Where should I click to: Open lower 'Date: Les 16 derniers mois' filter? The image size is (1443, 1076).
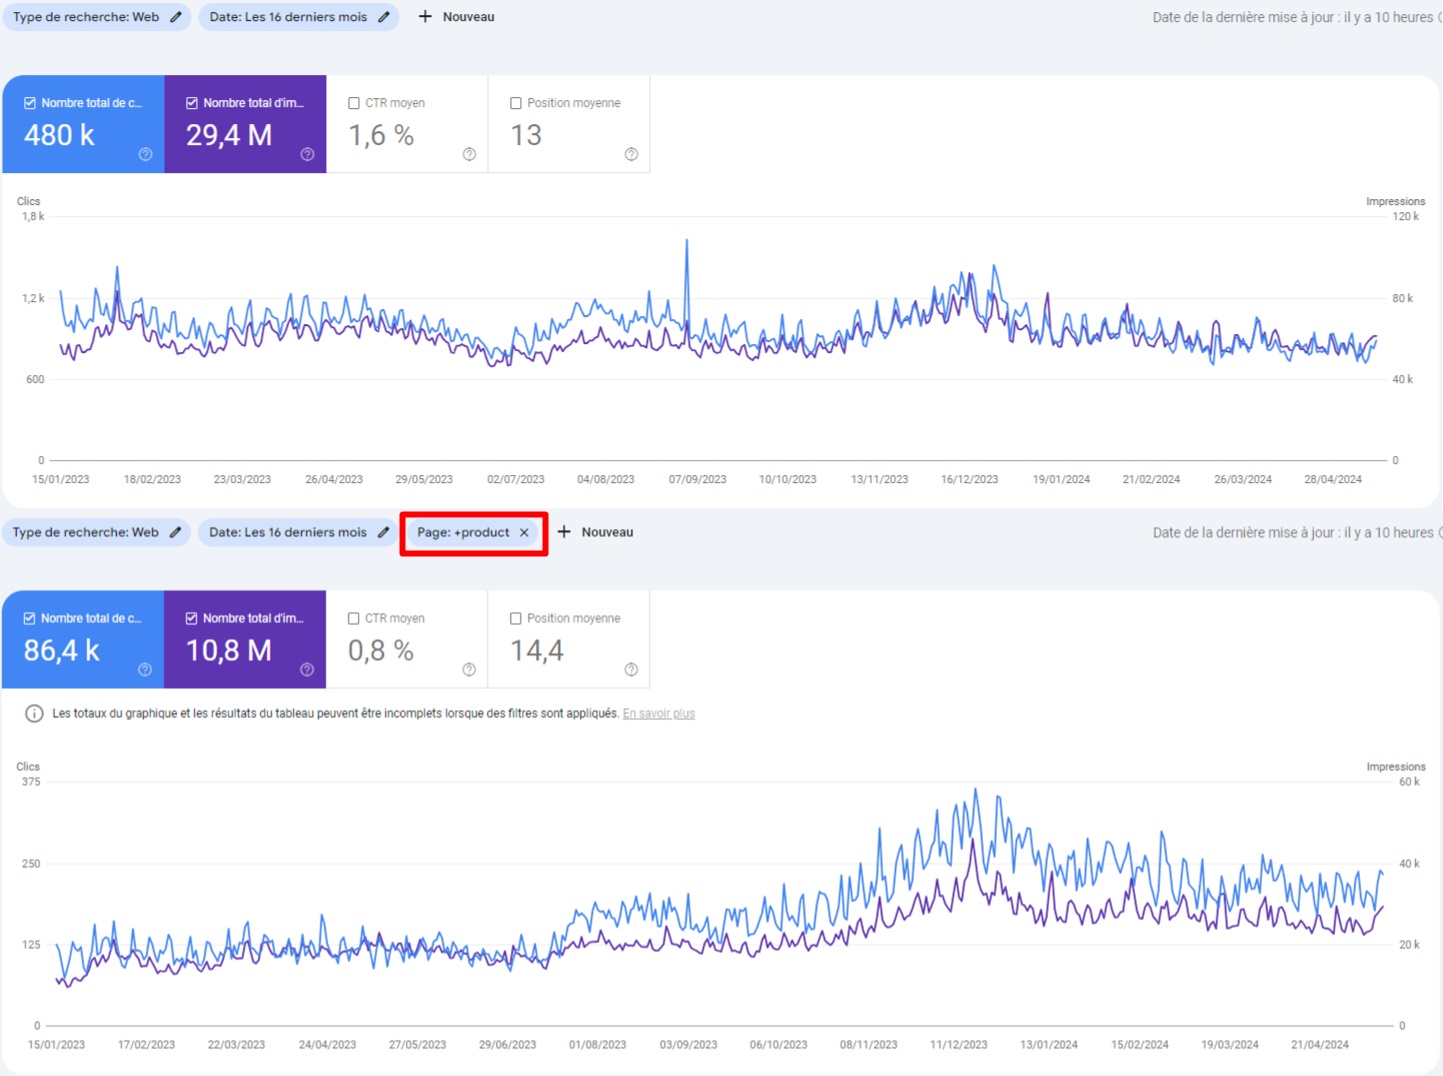[288, 533]
